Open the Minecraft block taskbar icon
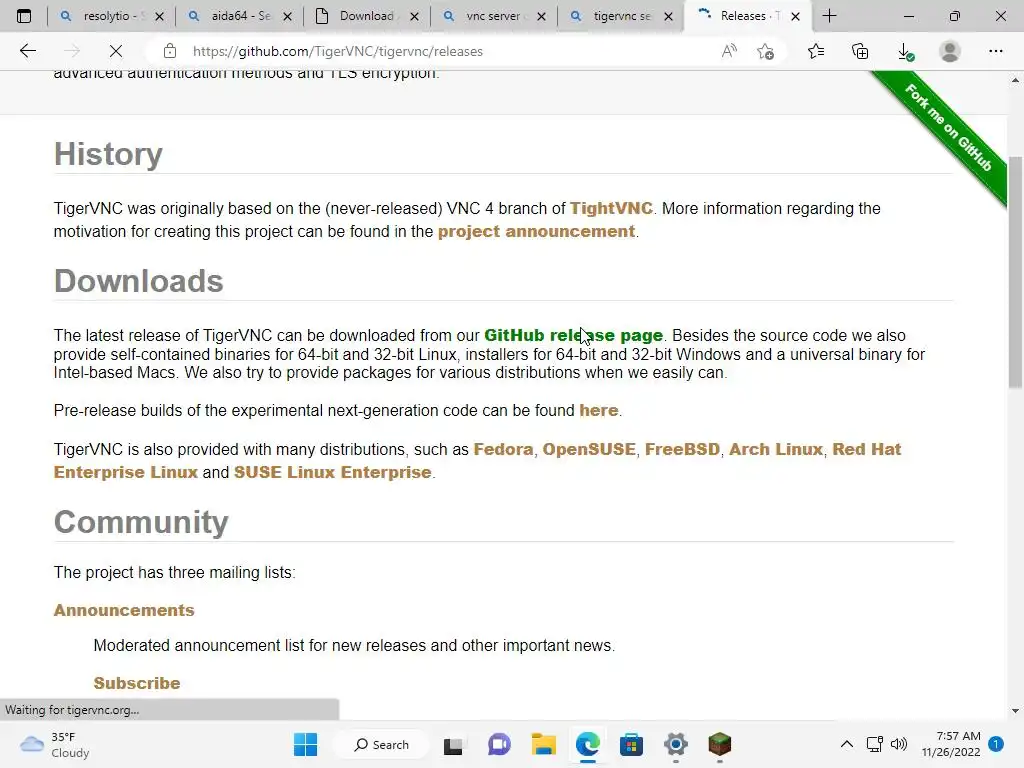This screenshot has width=1024, height=768. [x=720, y=744]
